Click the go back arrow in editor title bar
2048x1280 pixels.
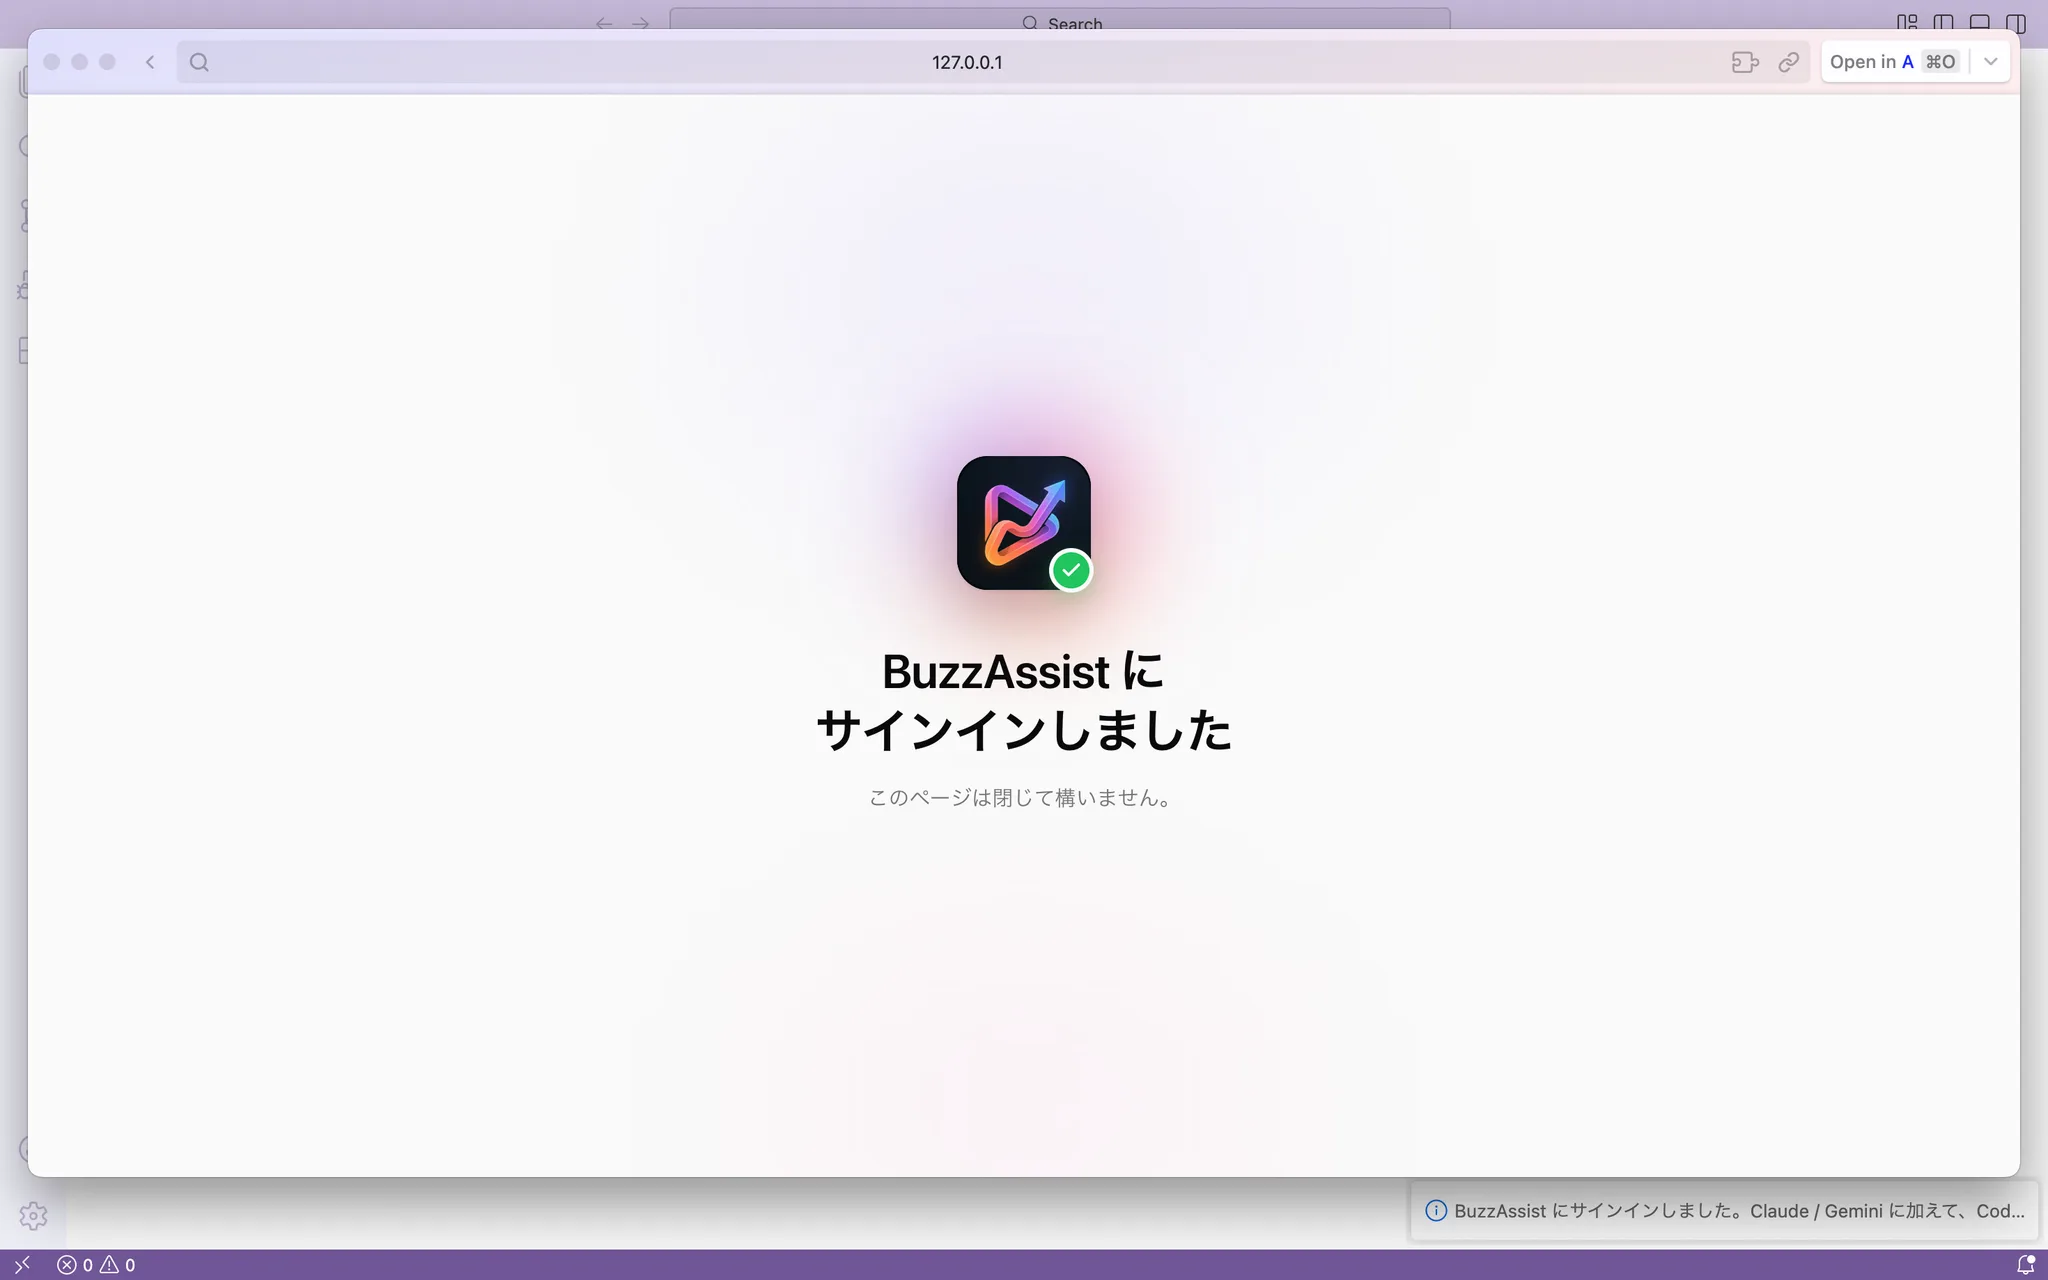coord(604,23)
